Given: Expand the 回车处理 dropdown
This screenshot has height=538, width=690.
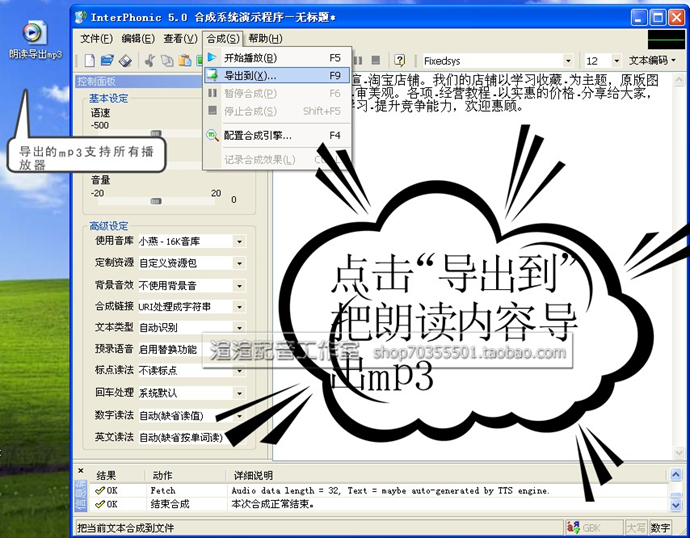Looking at the screenshot, I should 239,393.
